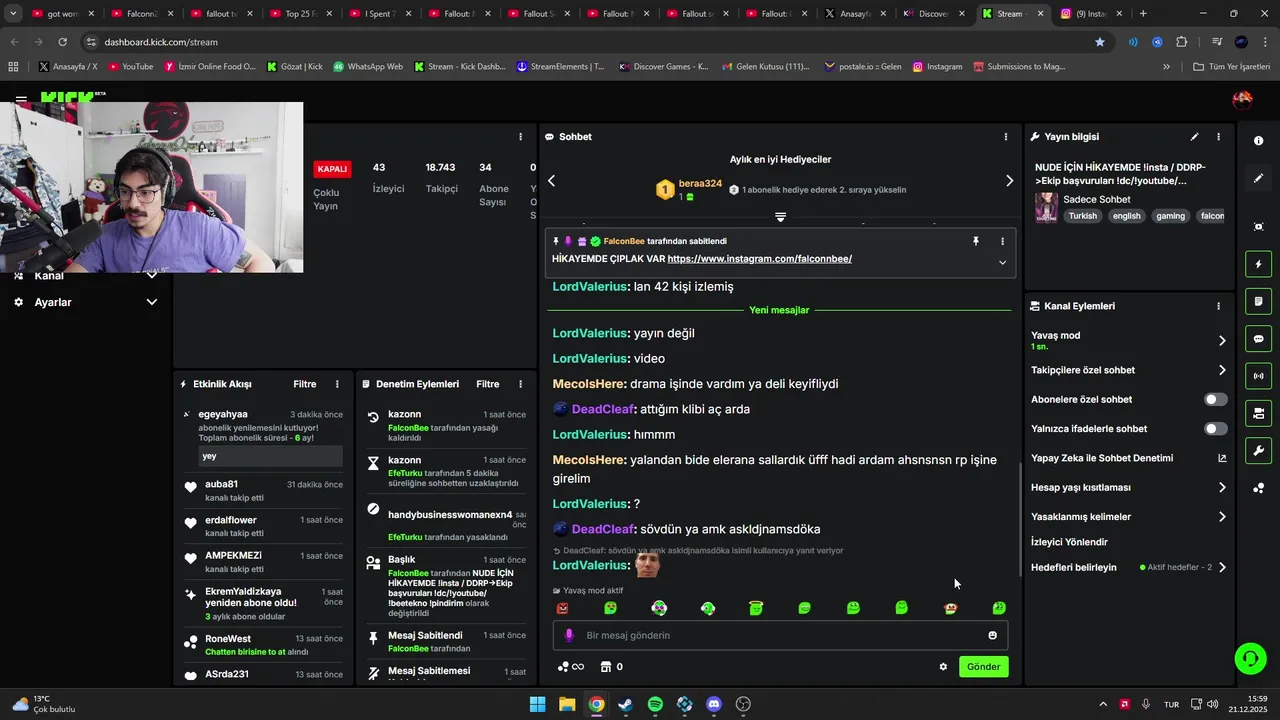Focus the Bir mesaj gönderin input field
1280x720 pixels.
[x=780, y=635]
